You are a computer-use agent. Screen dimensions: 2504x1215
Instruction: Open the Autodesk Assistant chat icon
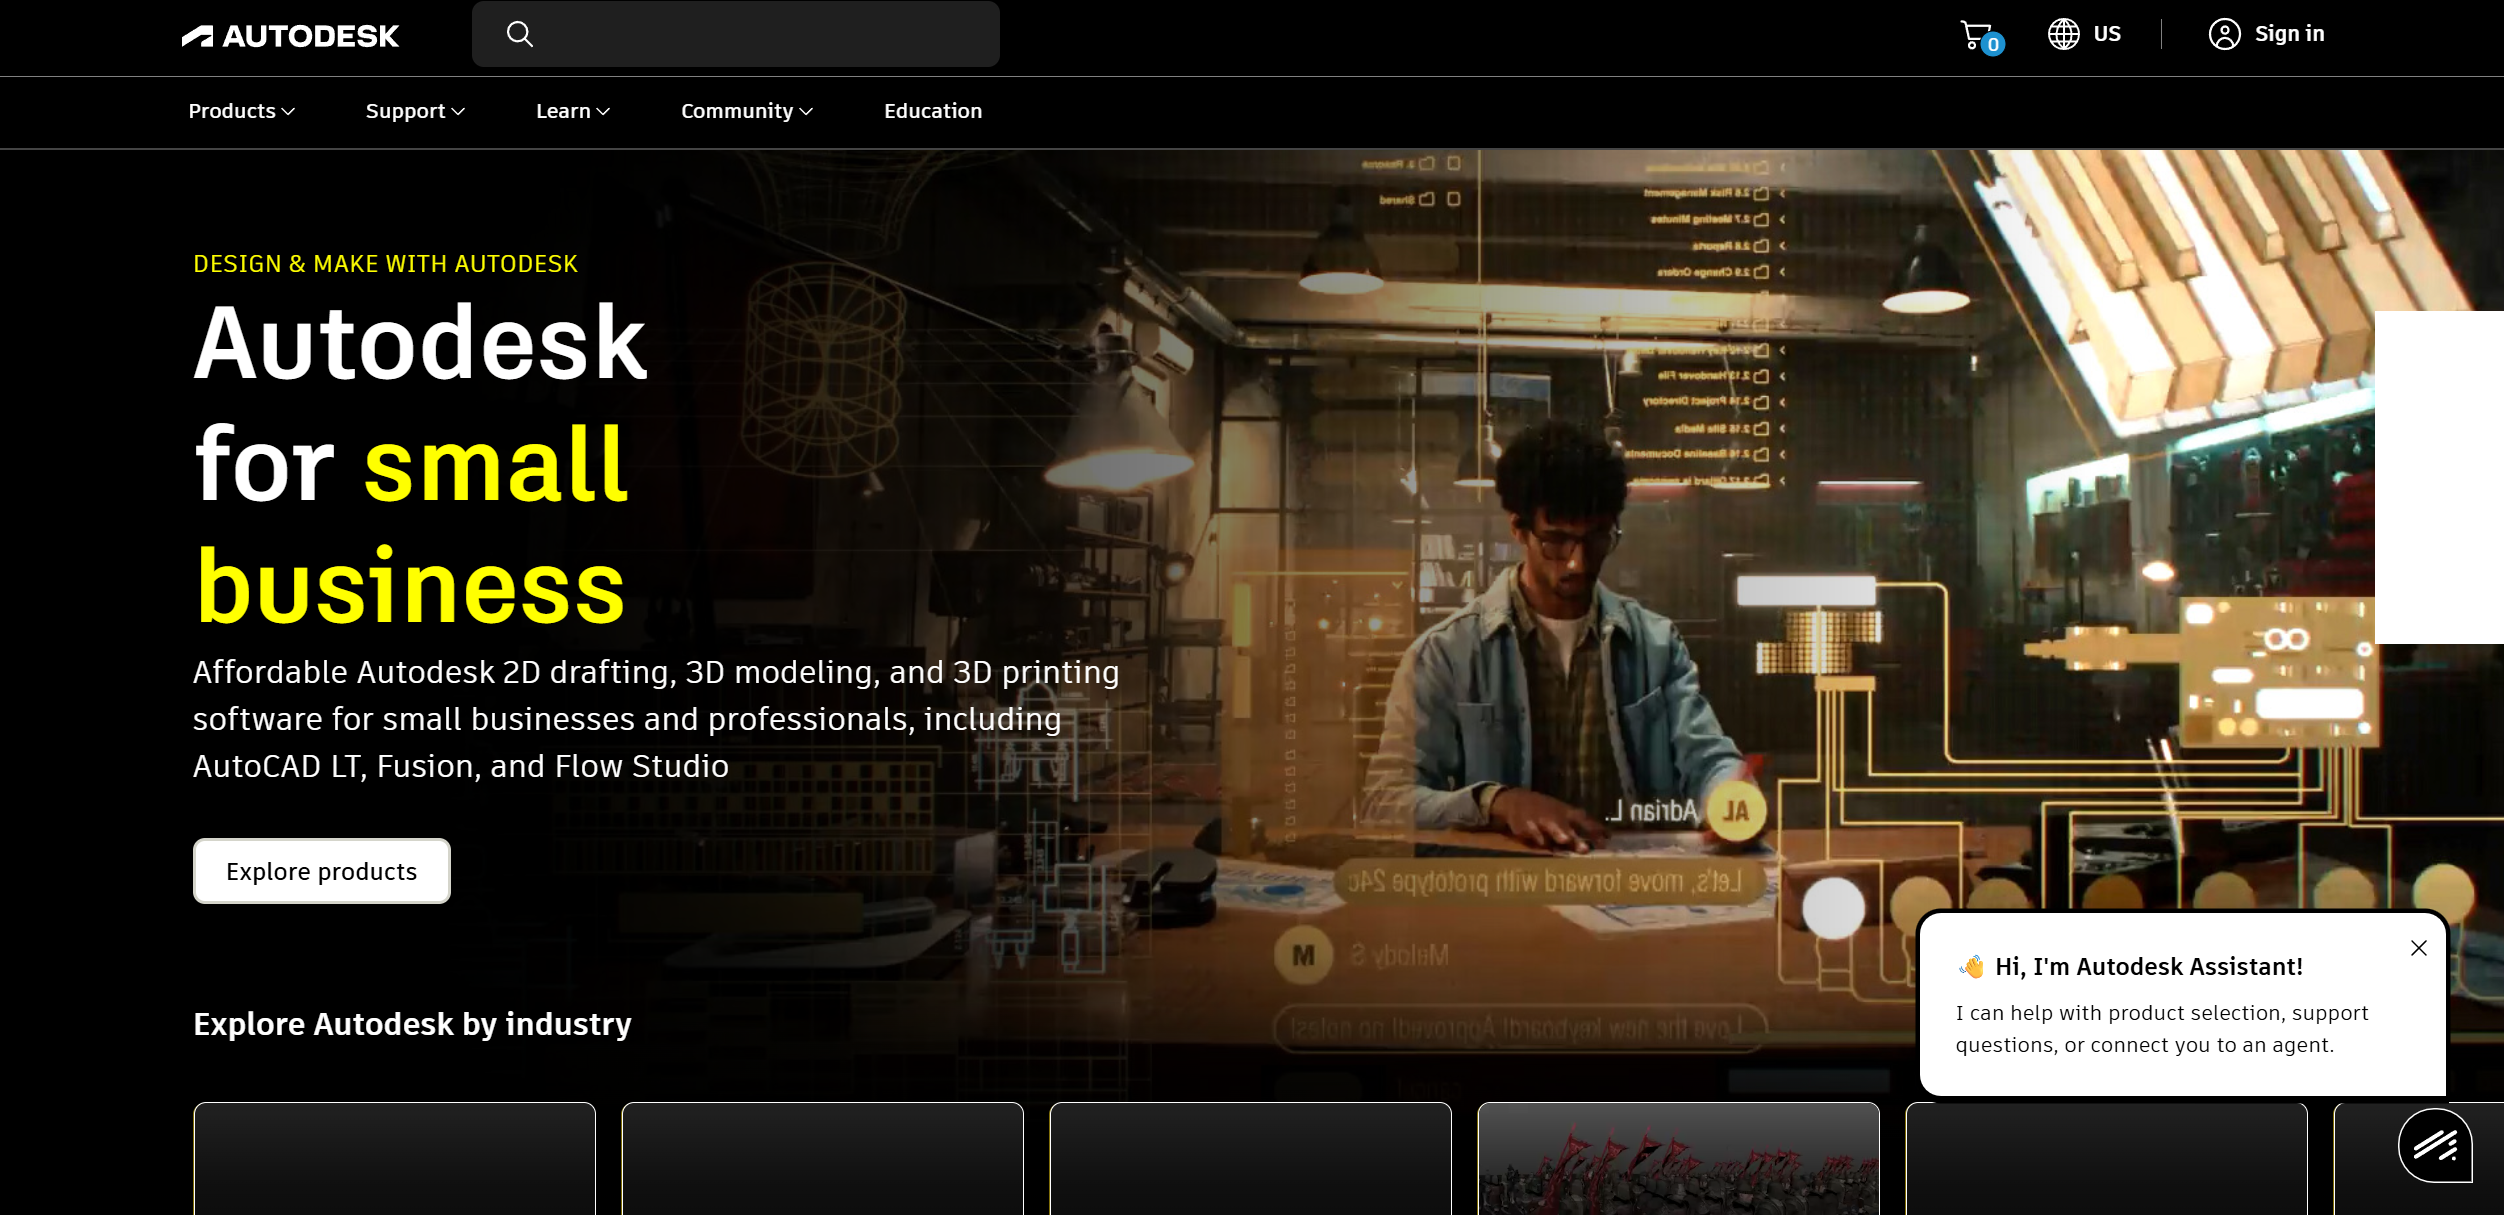point(2435,1145)
